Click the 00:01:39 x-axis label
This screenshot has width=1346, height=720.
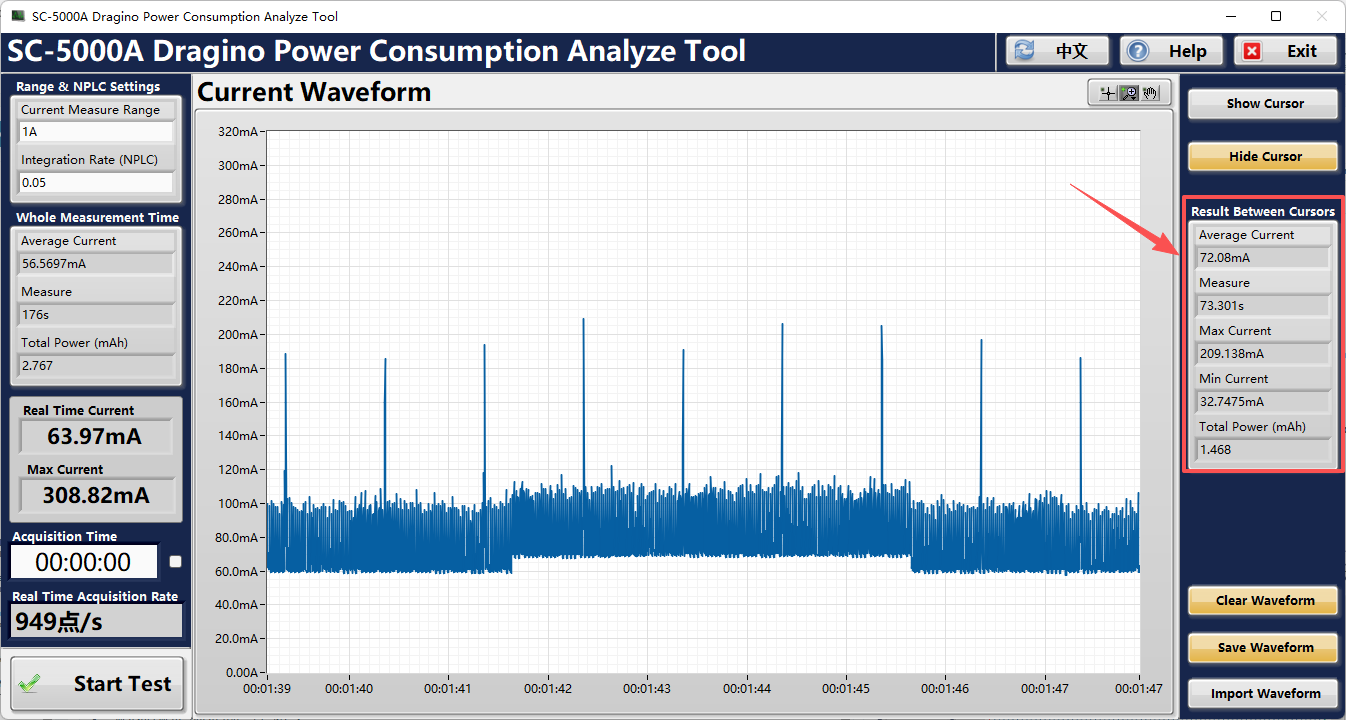(x=268, y=688)
